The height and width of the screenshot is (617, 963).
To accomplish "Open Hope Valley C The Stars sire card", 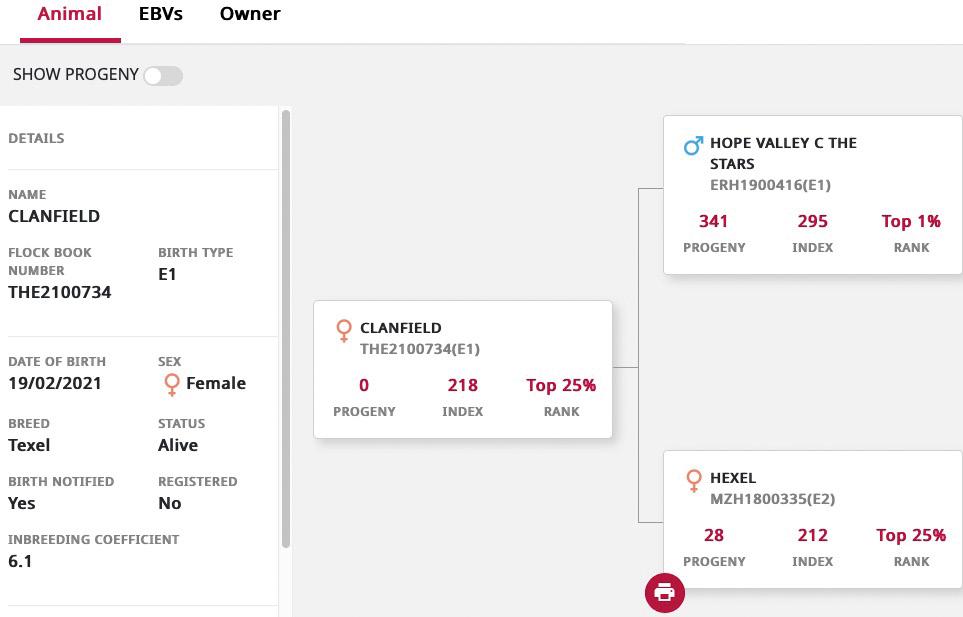I will [783, 153].
